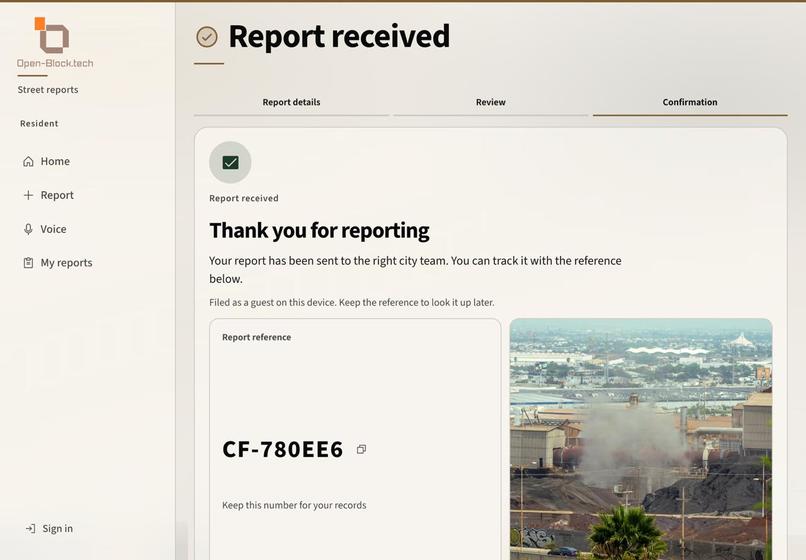Image resolution: width=806 pixels, height=560 pixels.
Task: Click the Filed as a guest note
Action: click(x=352, y=302)
